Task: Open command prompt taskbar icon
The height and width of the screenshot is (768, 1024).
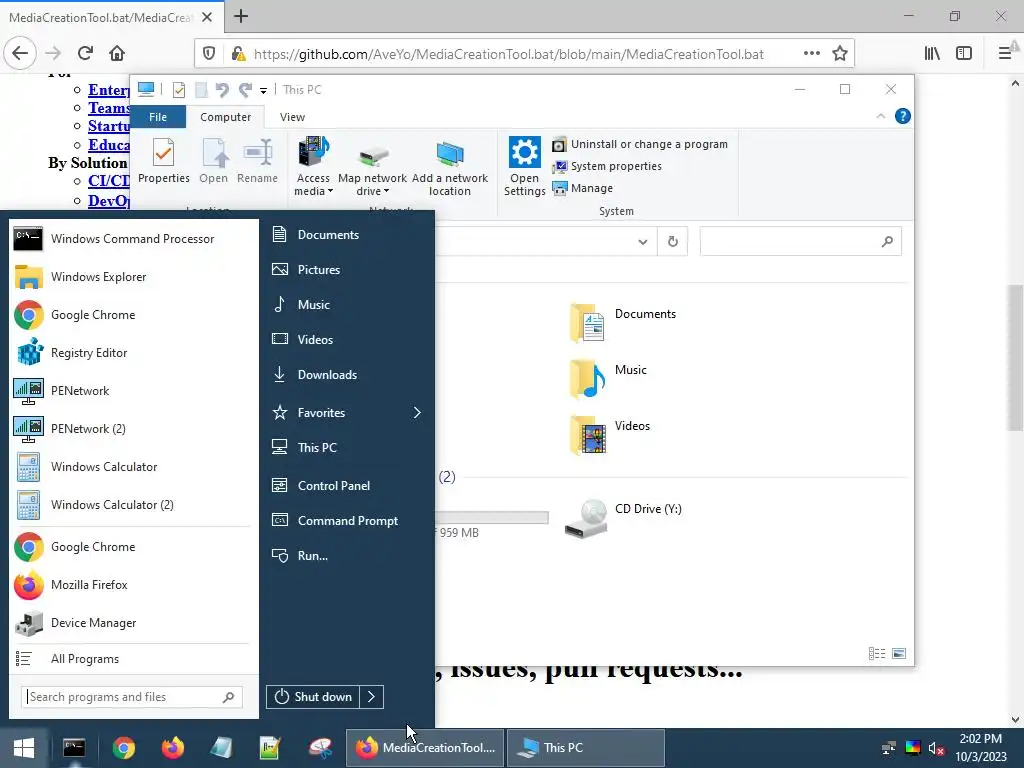Action: 74,748
